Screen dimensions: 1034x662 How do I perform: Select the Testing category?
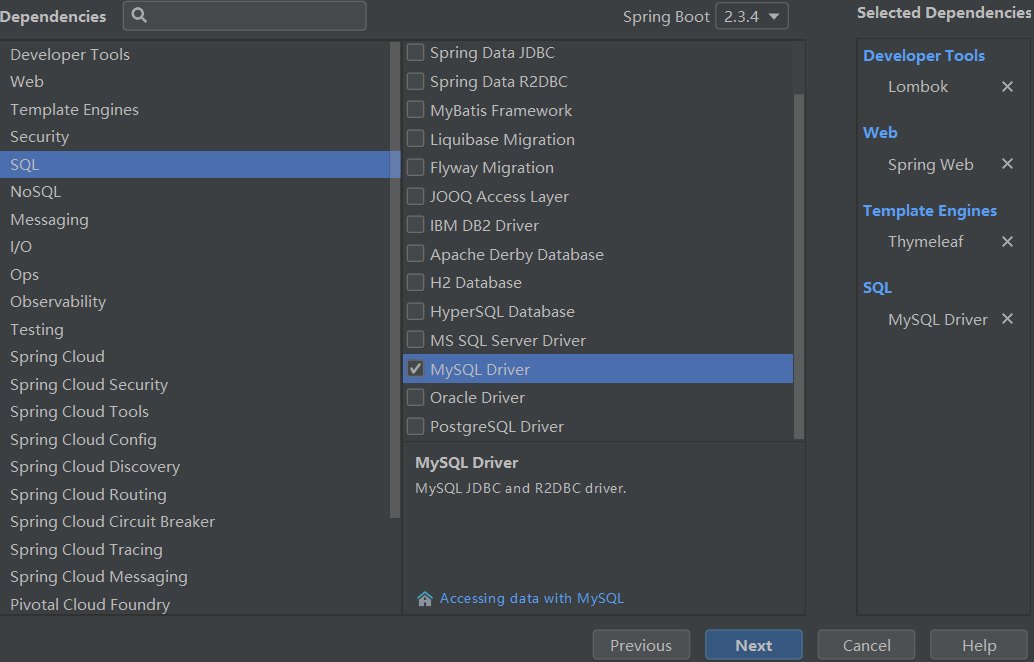pyautogui.click(x=195, y=329)
